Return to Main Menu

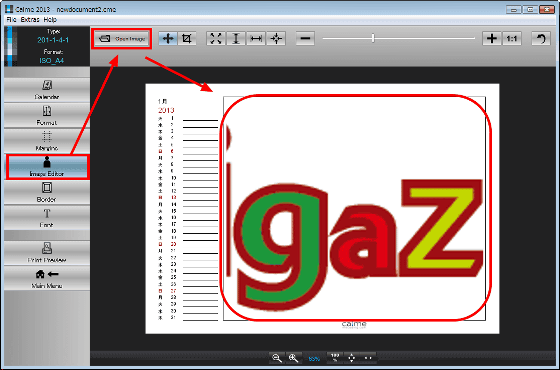(47, 279)
